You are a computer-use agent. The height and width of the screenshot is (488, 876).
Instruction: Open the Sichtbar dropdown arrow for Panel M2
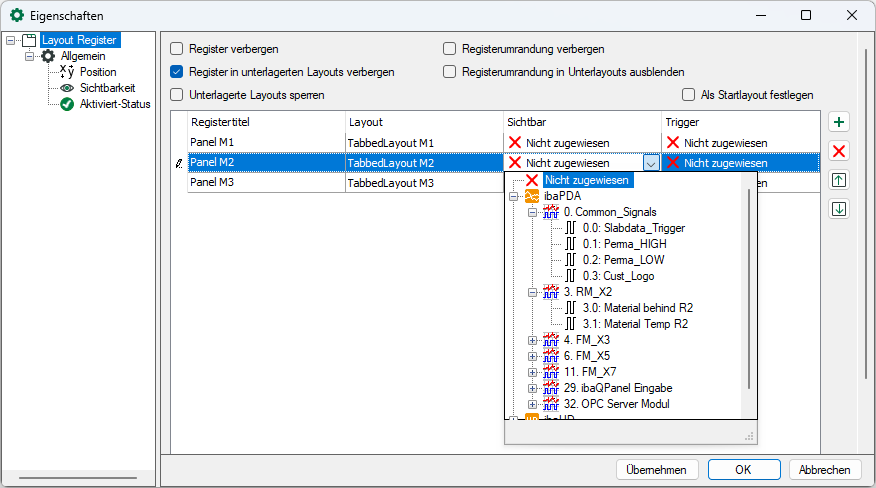click(x=651, y=163)
